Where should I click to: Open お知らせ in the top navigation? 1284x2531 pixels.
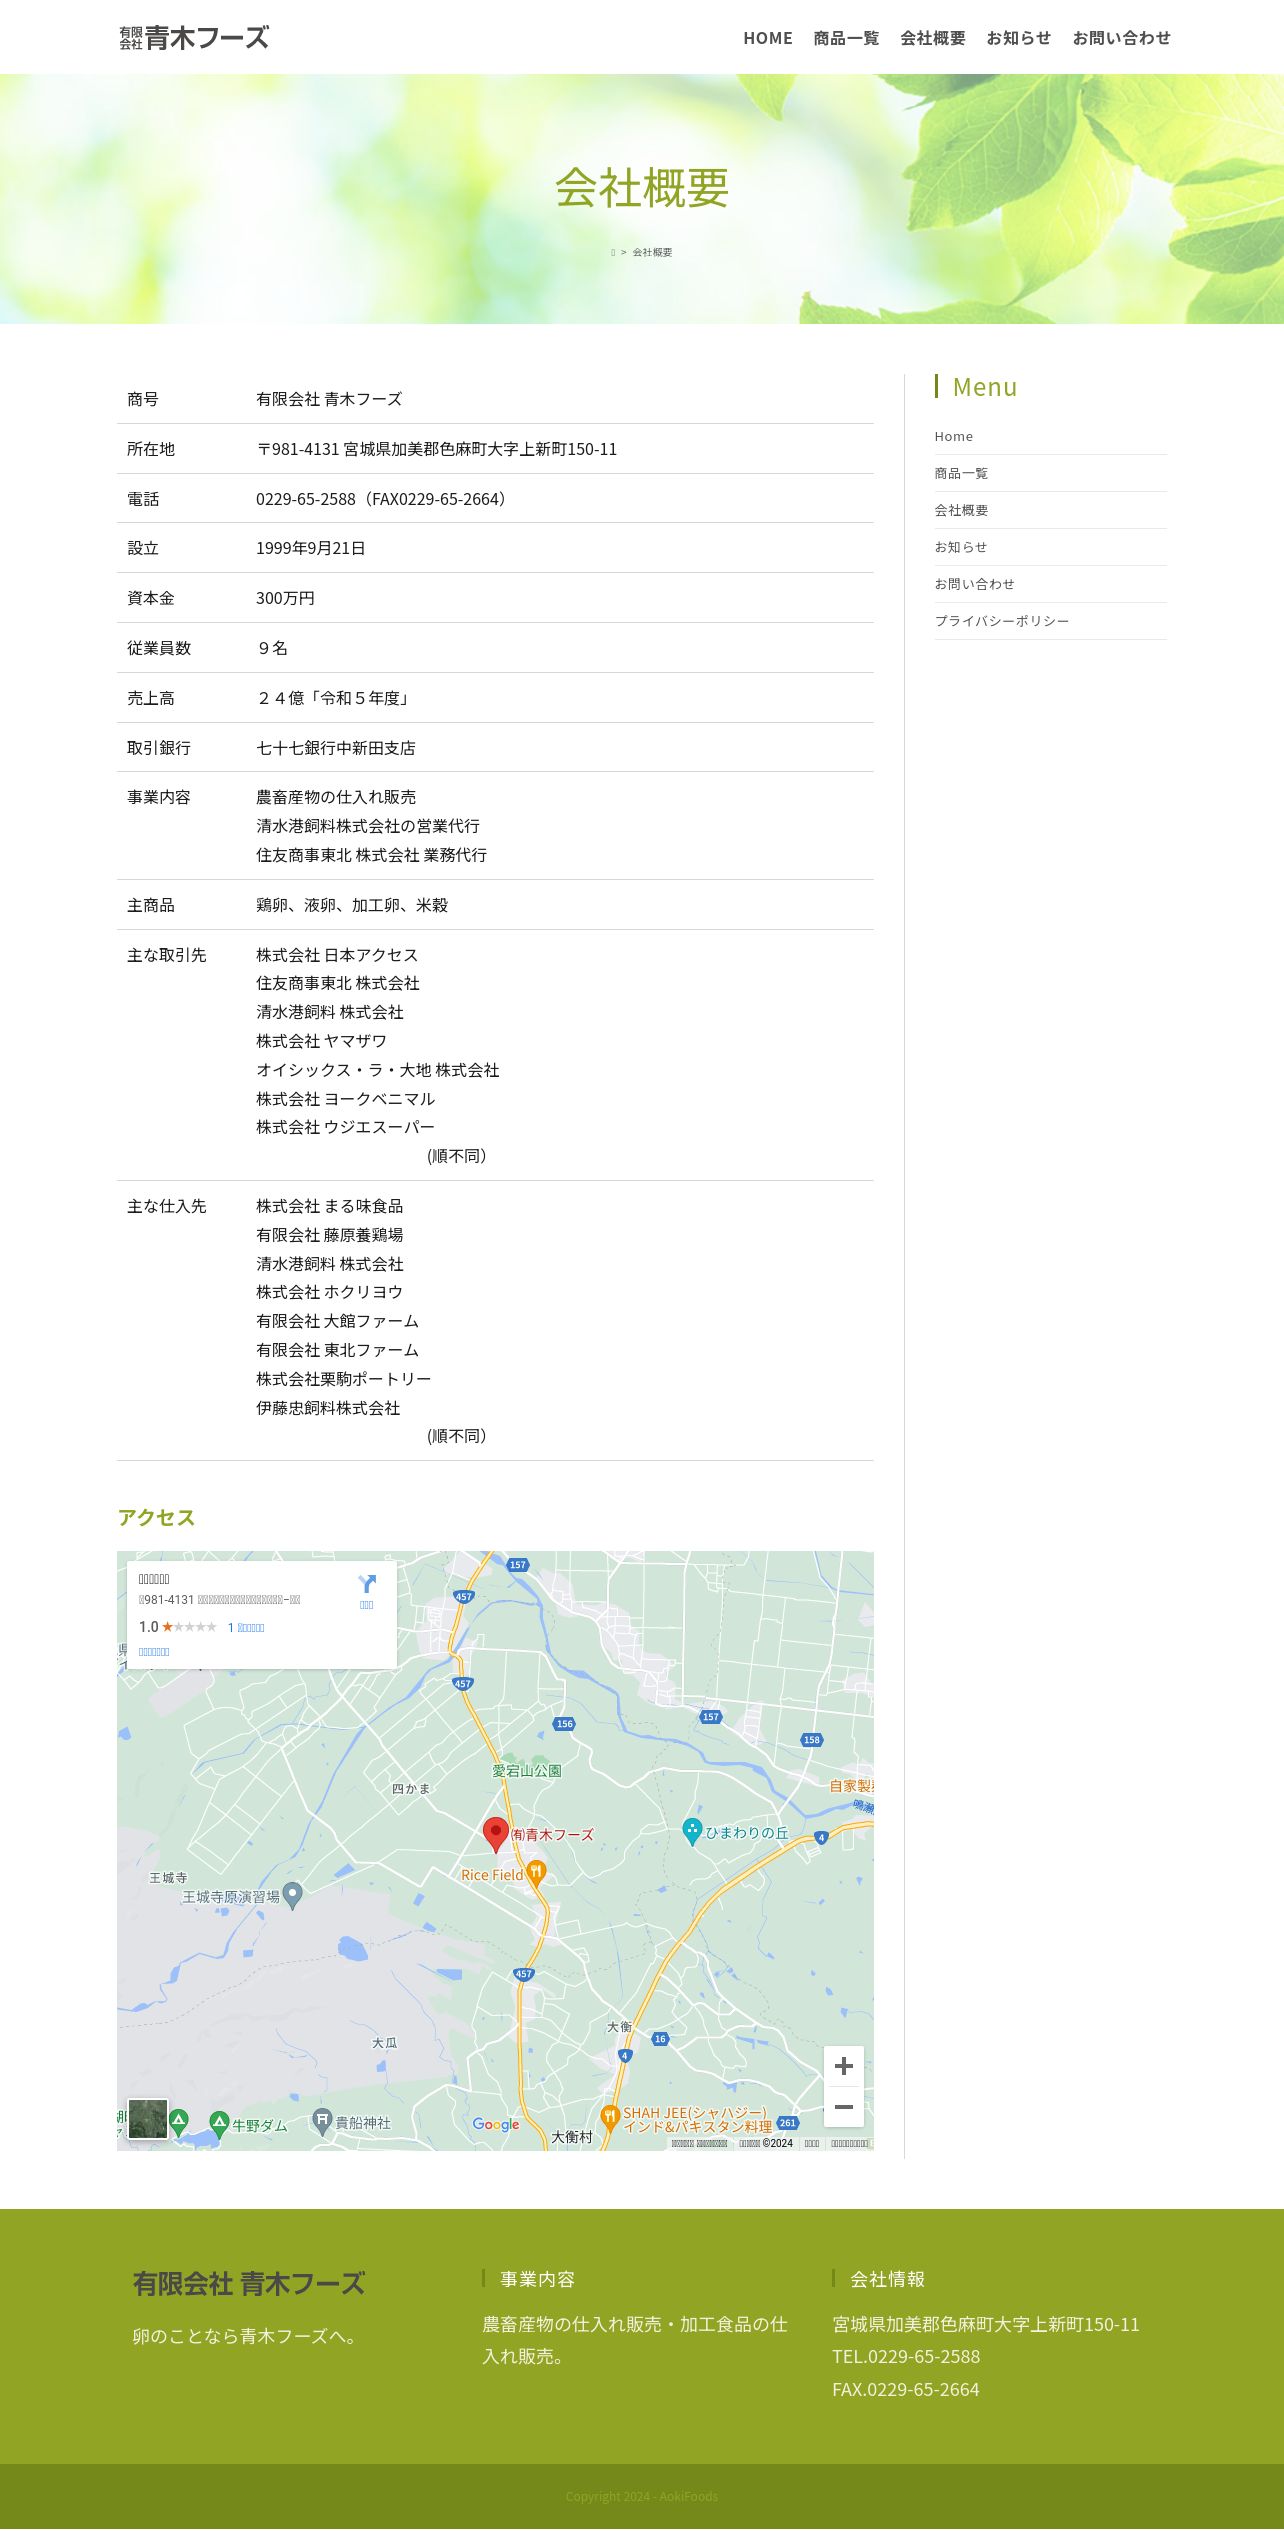1018,38
